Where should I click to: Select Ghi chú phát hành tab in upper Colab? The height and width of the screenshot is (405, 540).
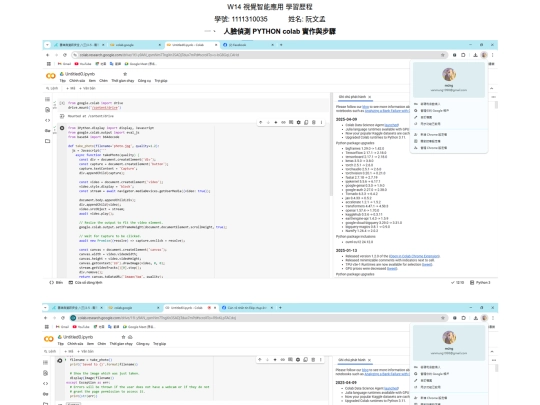[x=352, y=97]
